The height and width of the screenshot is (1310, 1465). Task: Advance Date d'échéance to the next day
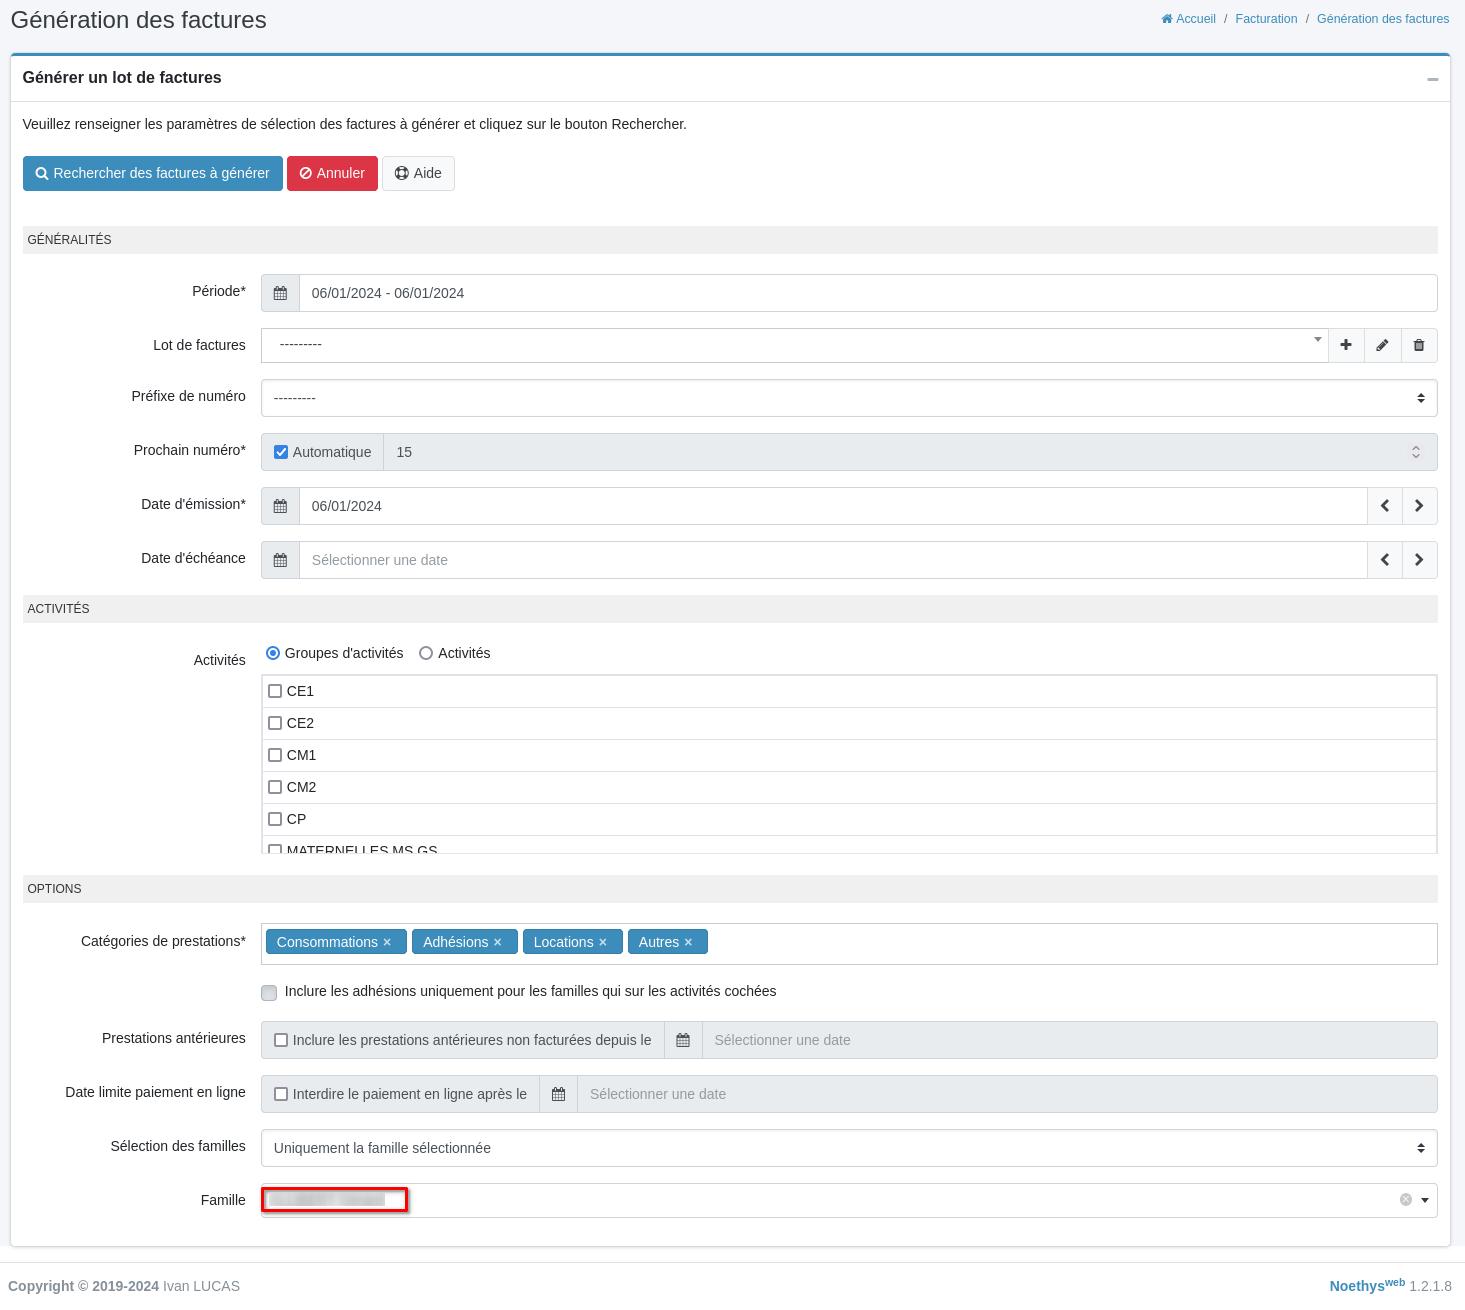[1419, 560]
